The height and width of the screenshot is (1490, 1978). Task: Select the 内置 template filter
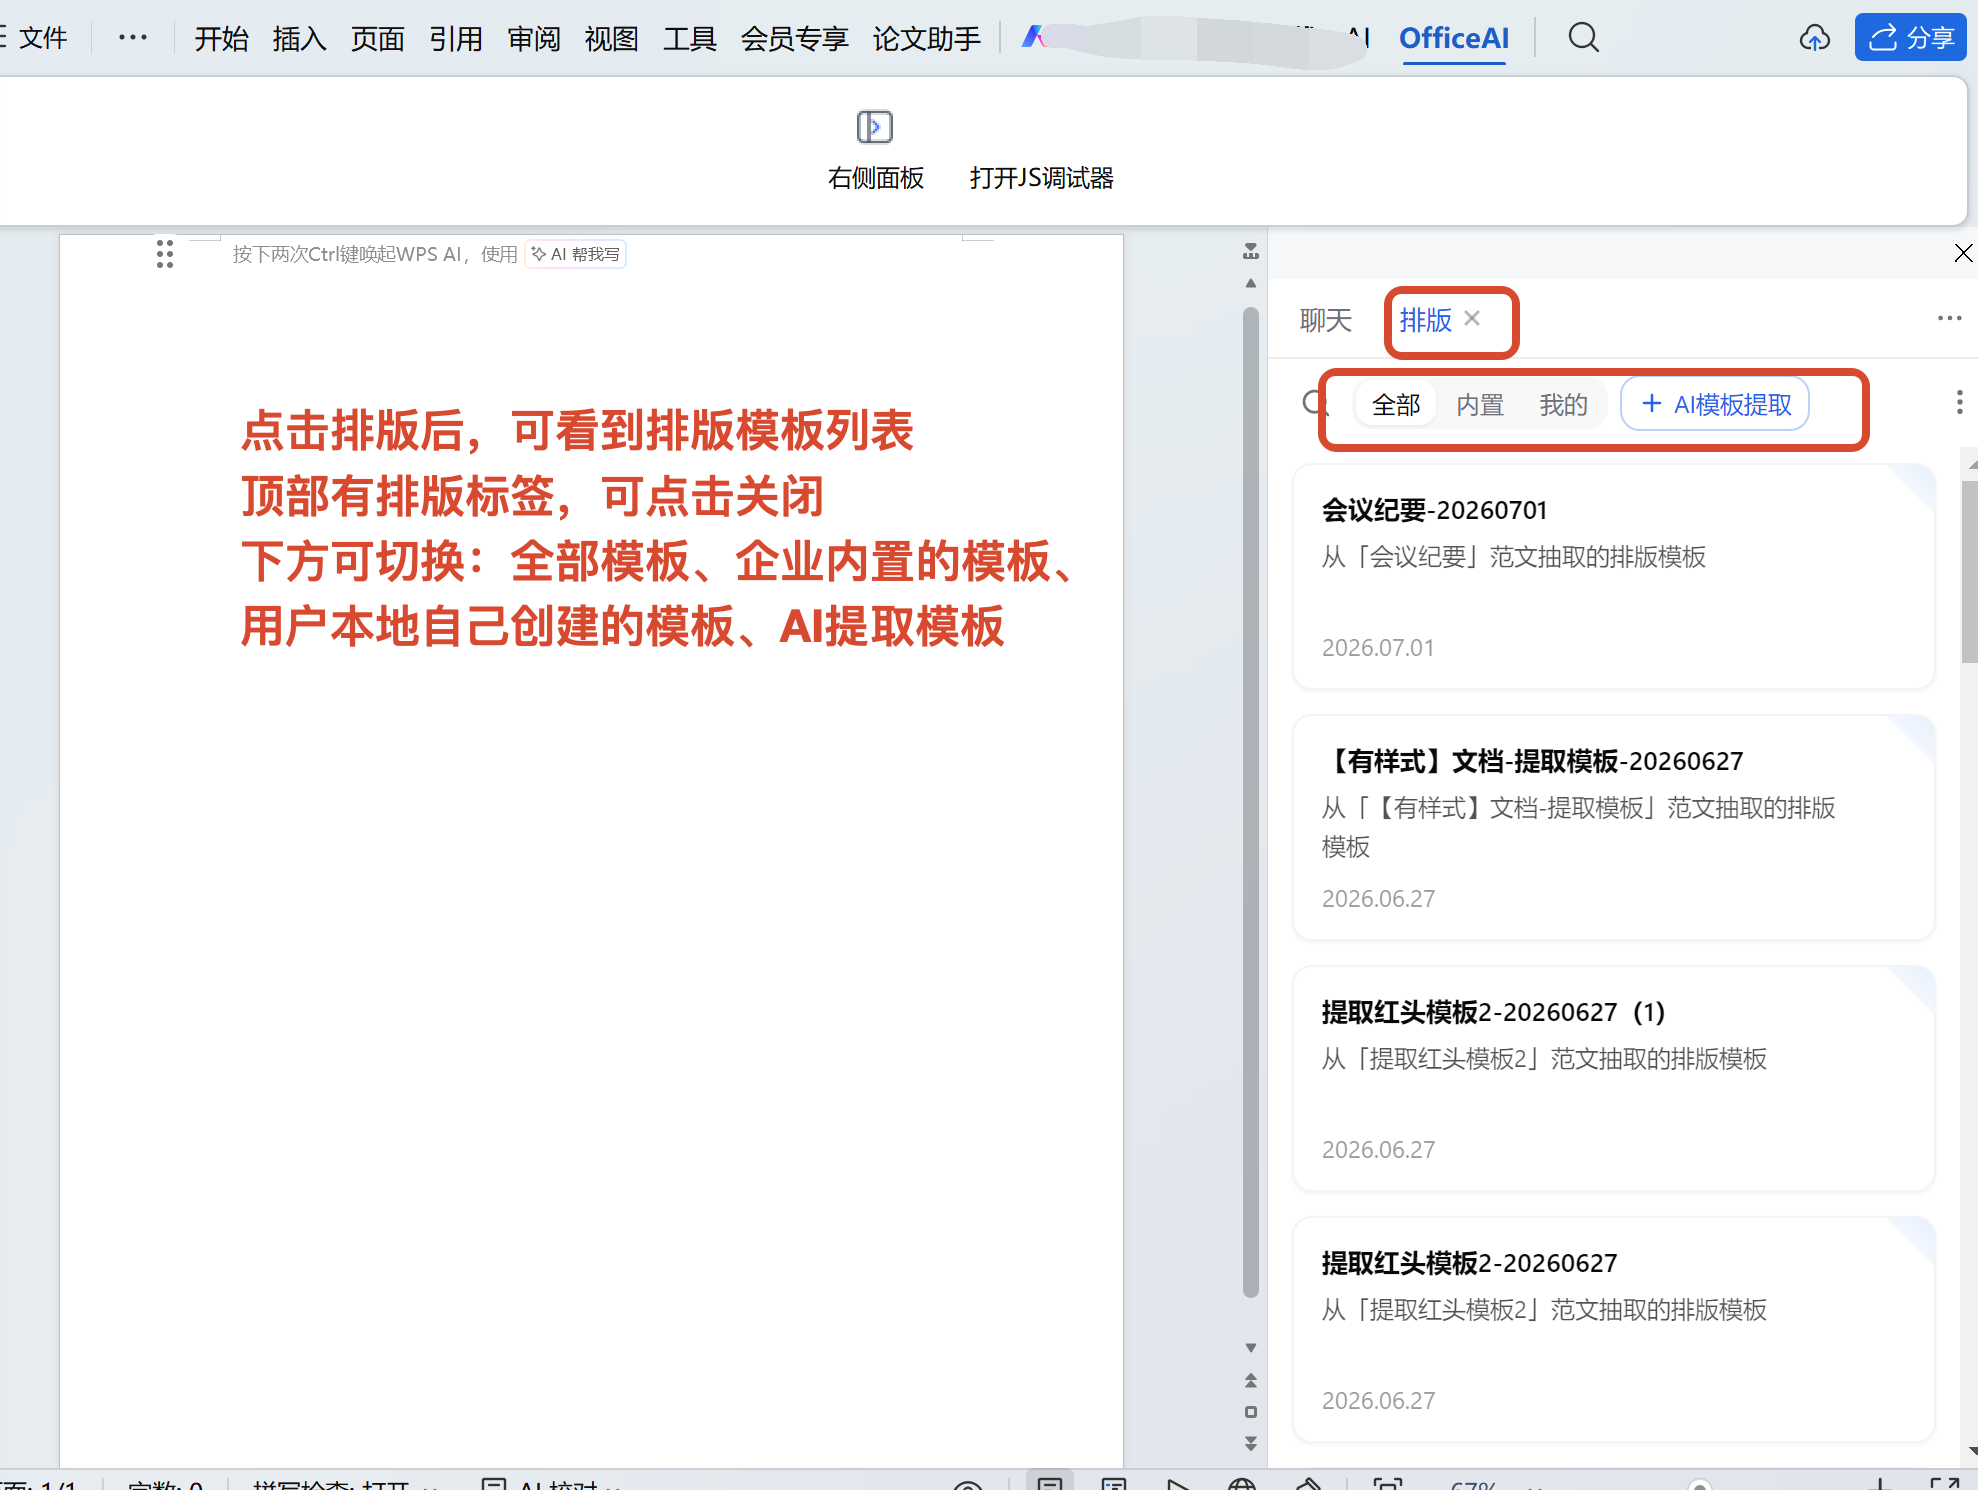tap(1480, 404)
